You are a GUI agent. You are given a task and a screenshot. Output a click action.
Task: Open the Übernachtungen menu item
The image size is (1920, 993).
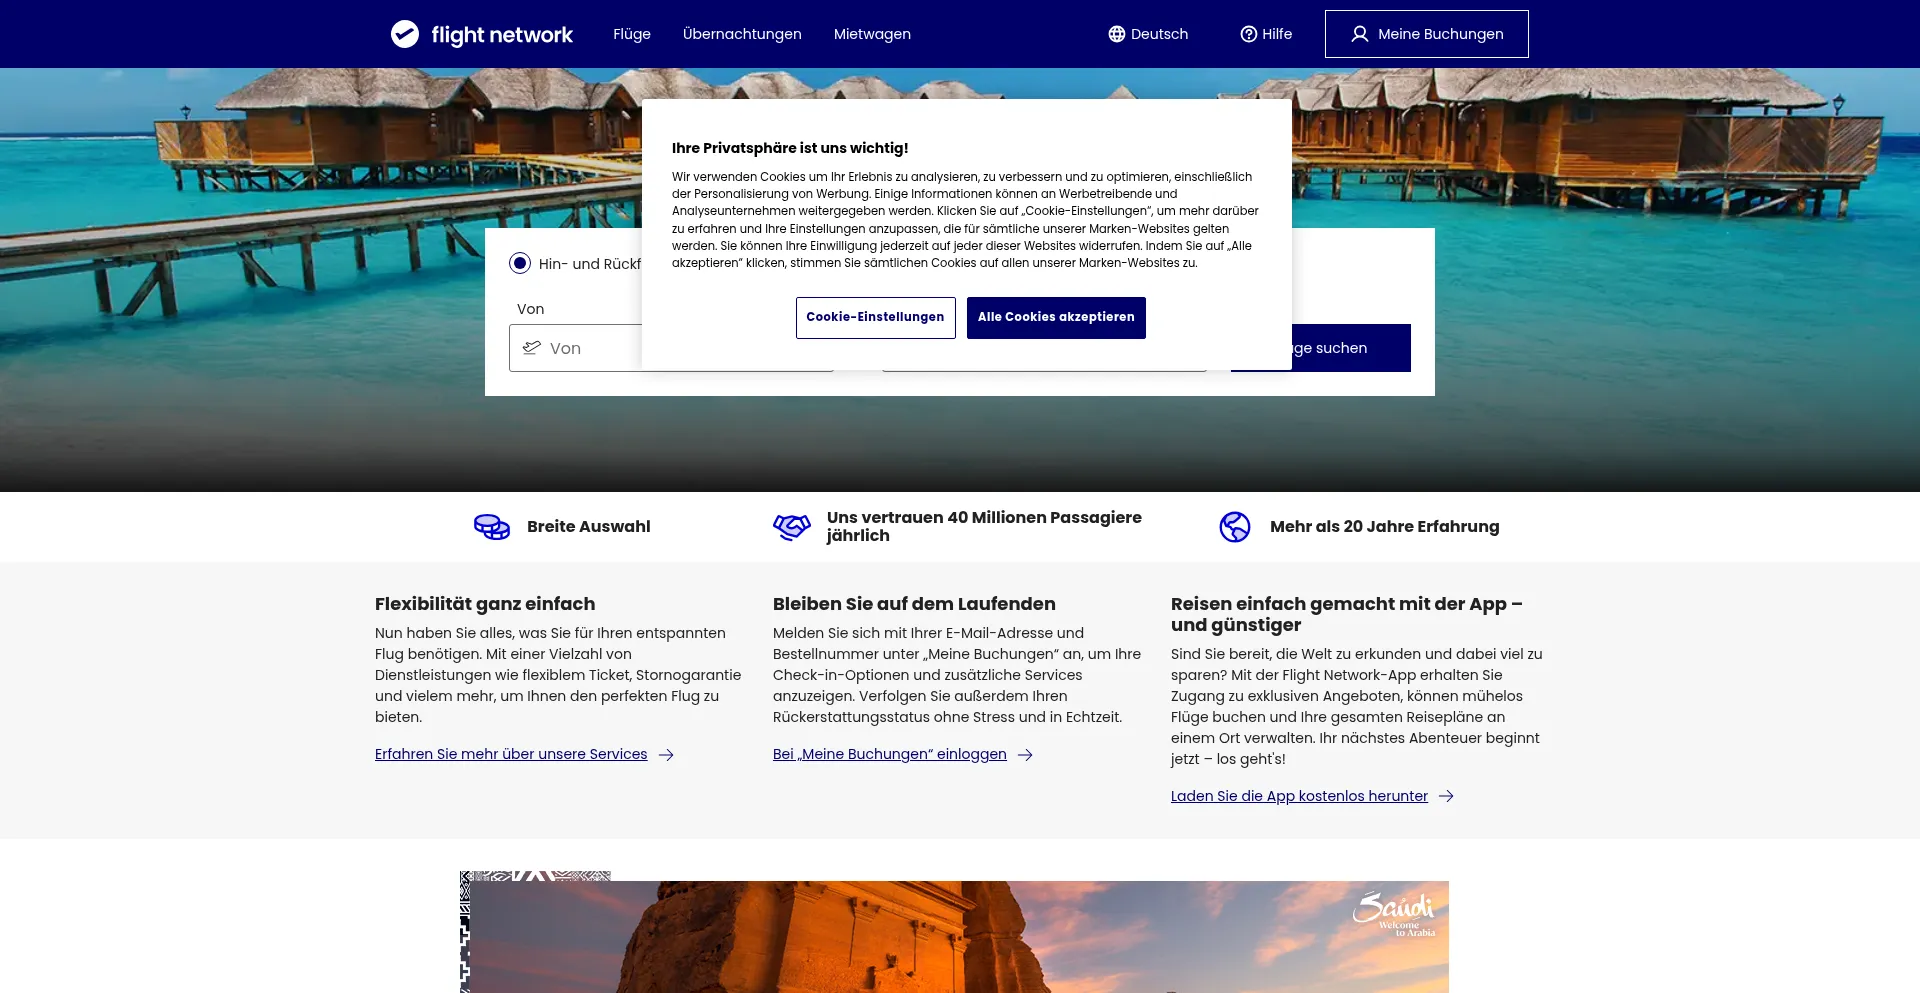tap(742, 34)
